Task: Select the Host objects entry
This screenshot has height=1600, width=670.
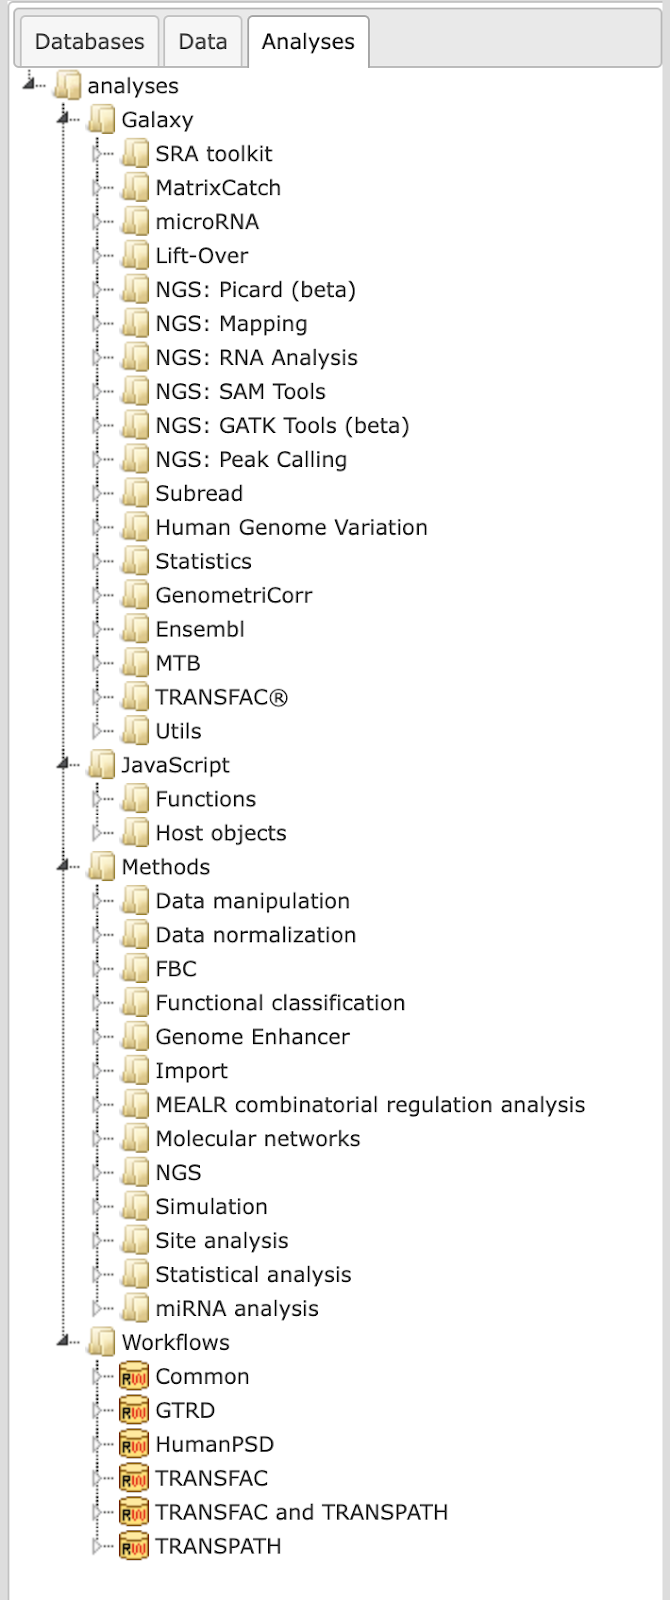Action: [x=221, y=833]
